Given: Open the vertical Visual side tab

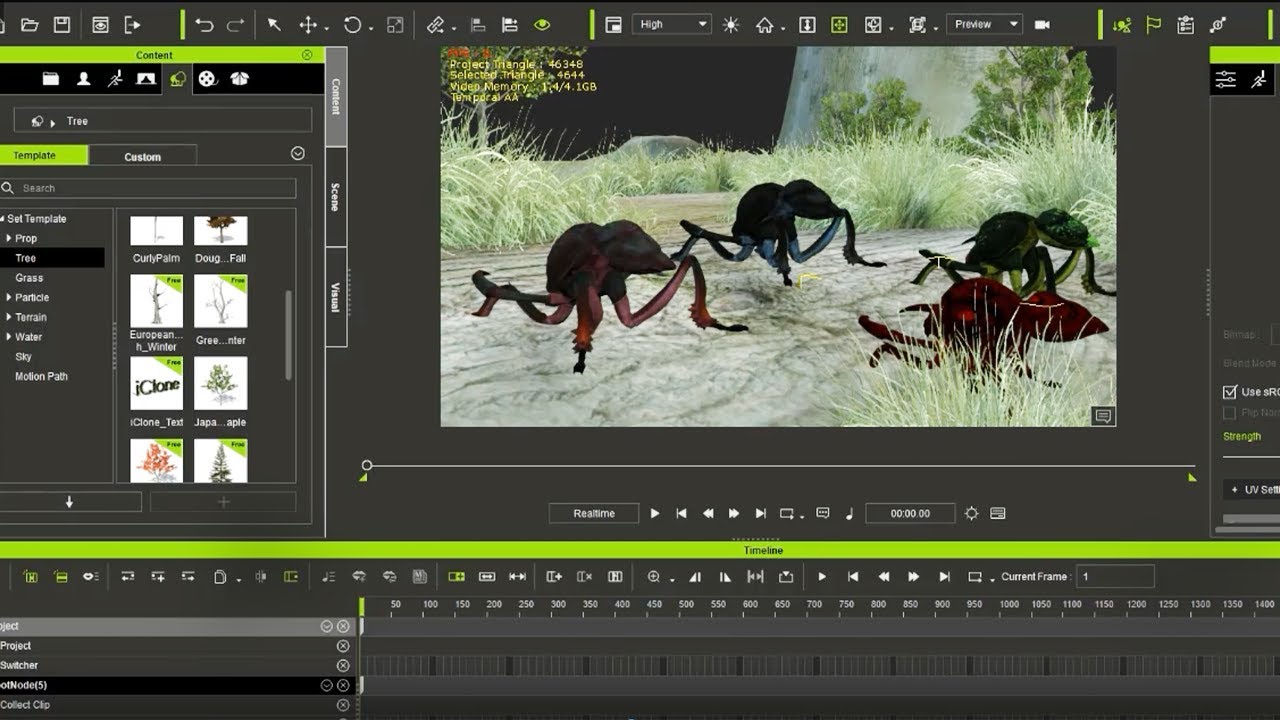Looking at the screenshot, I should click(x=335, y=297).
